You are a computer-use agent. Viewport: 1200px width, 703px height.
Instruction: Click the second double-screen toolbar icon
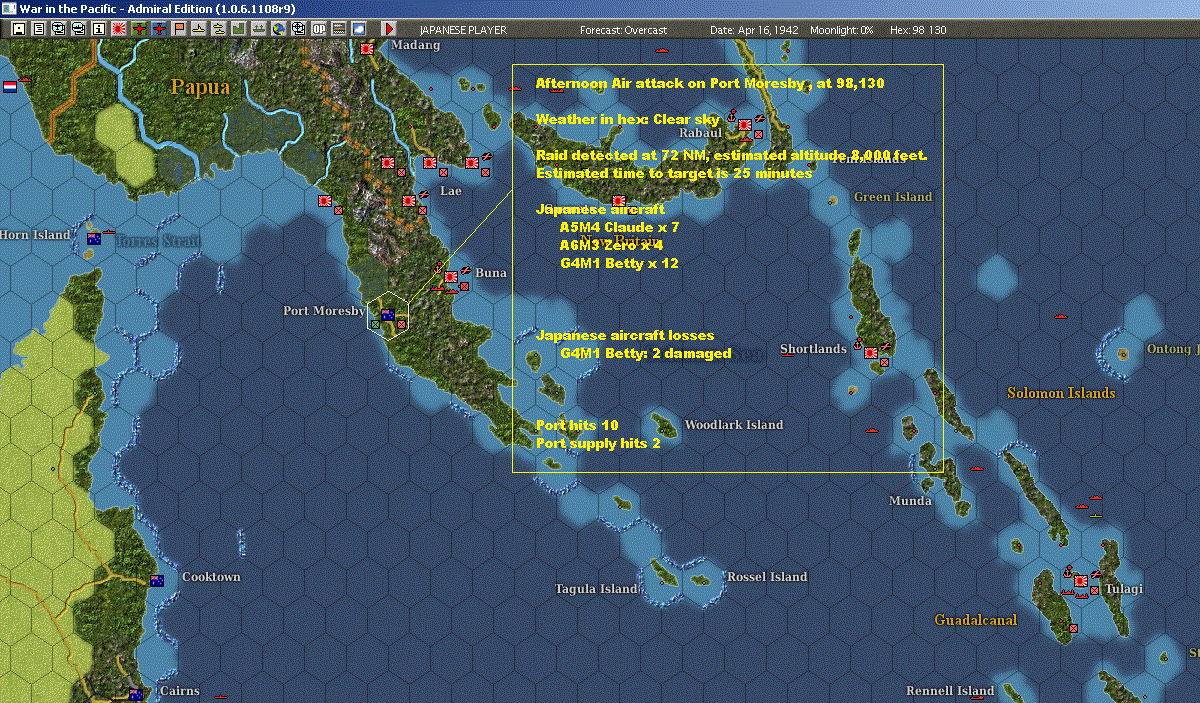coord(79,29)
